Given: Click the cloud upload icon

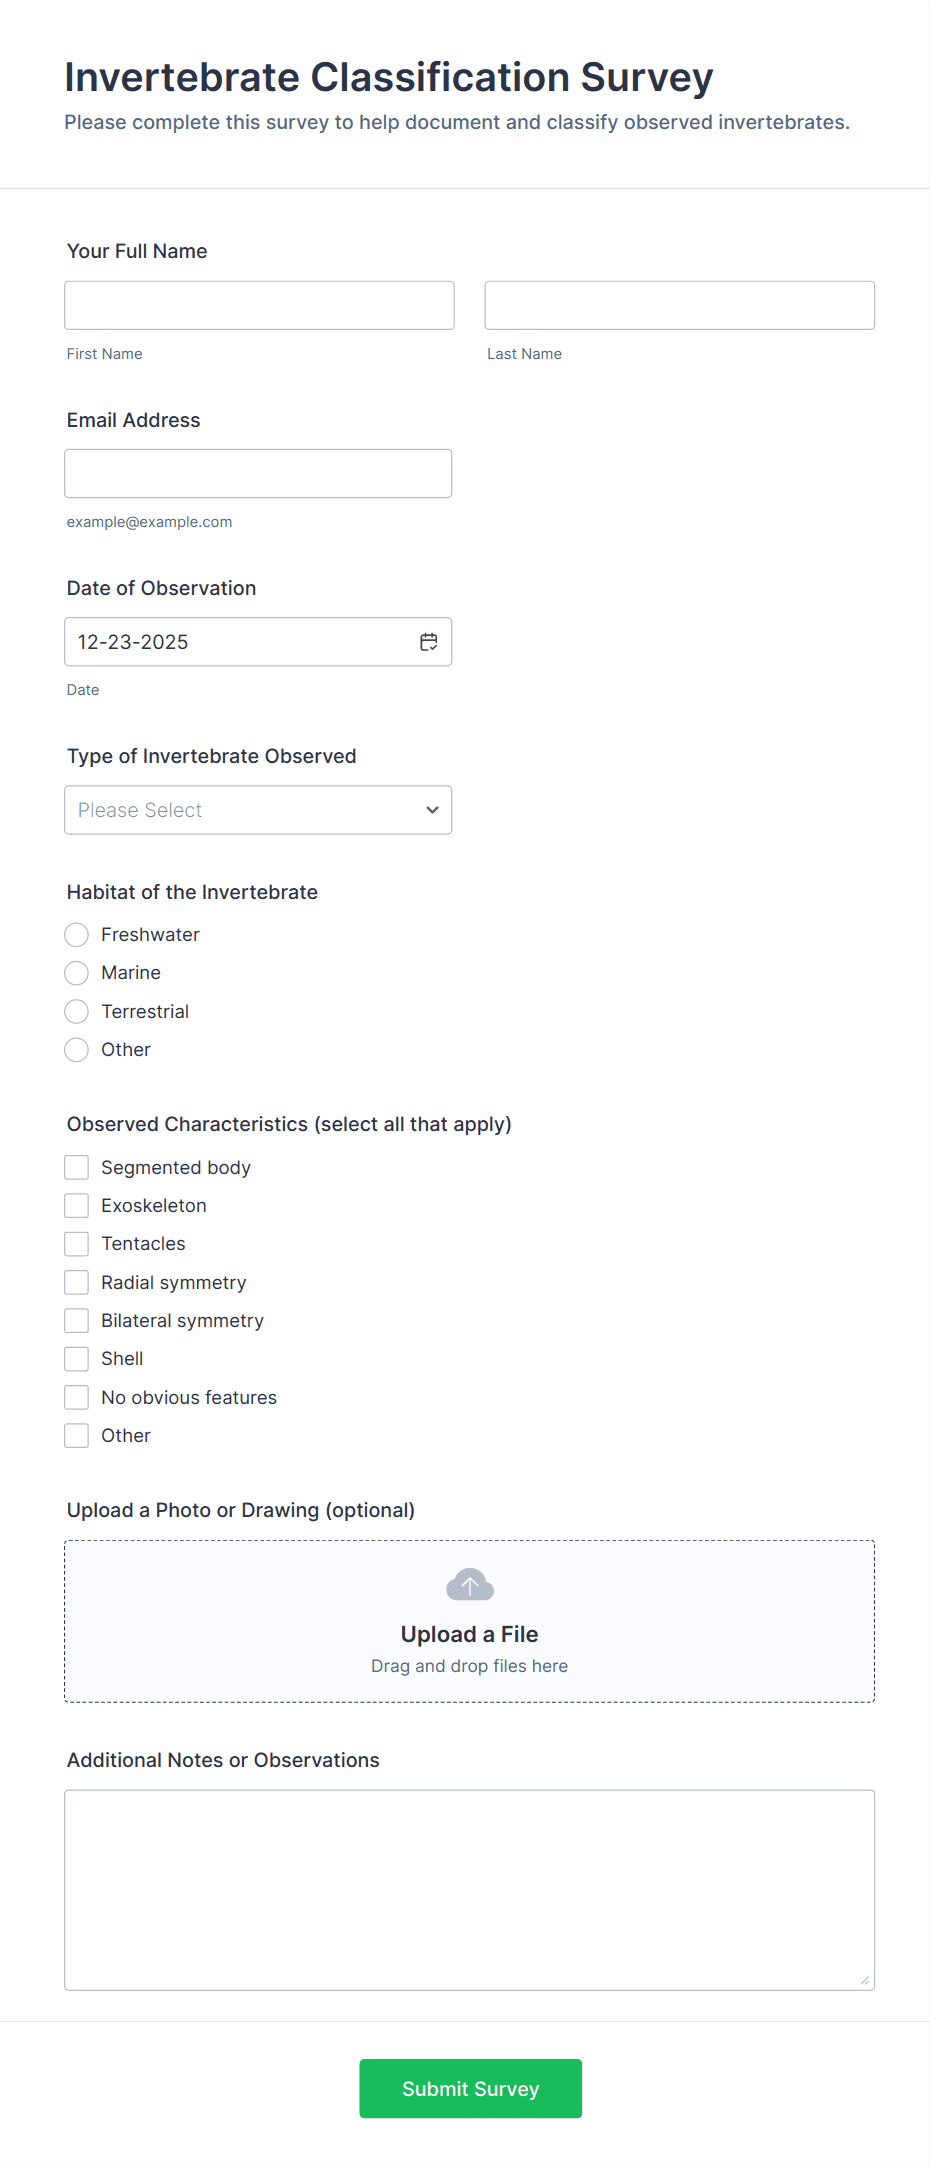Looking at the screenshot, I should coord(468,1584).
